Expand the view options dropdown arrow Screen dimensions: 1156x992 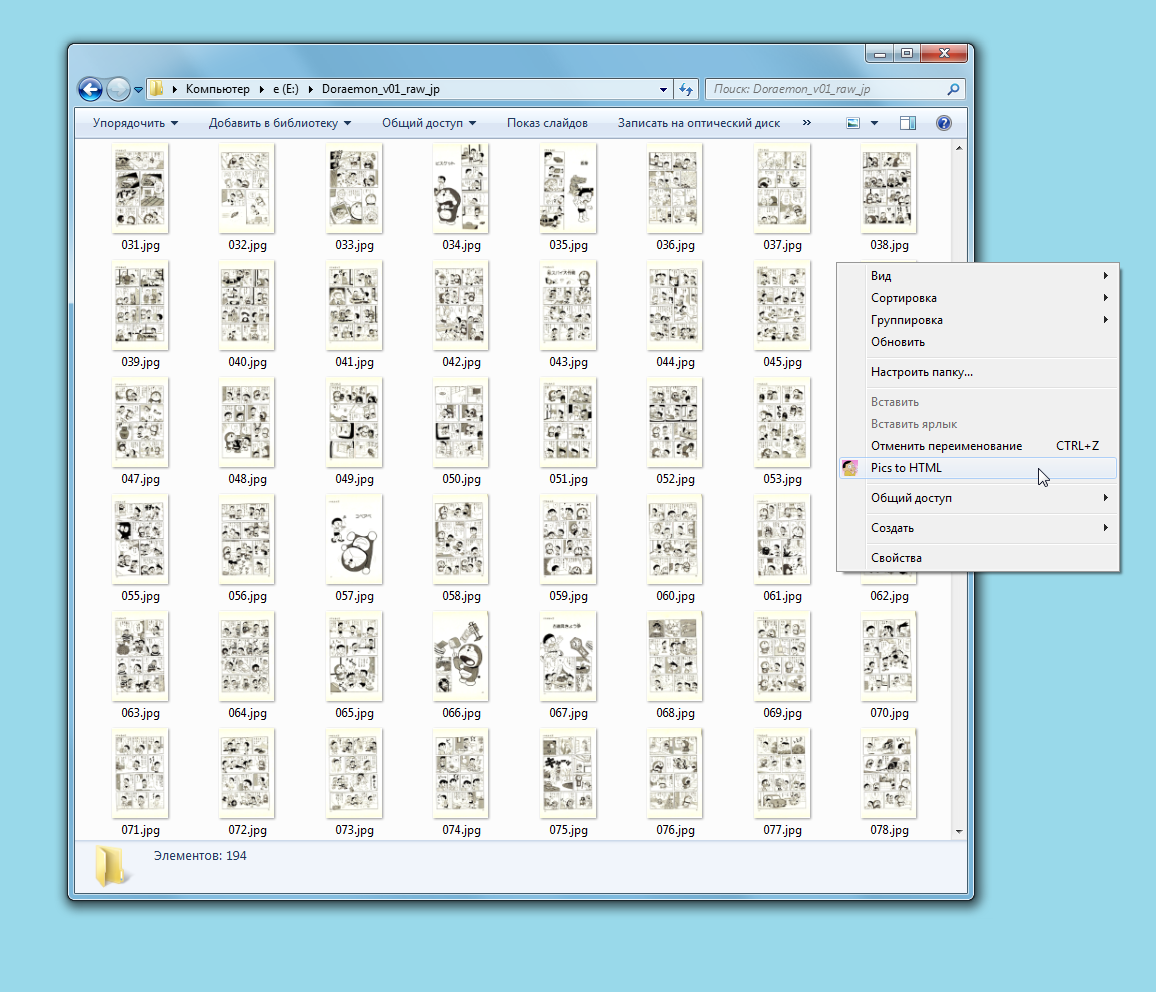point(874,123)
